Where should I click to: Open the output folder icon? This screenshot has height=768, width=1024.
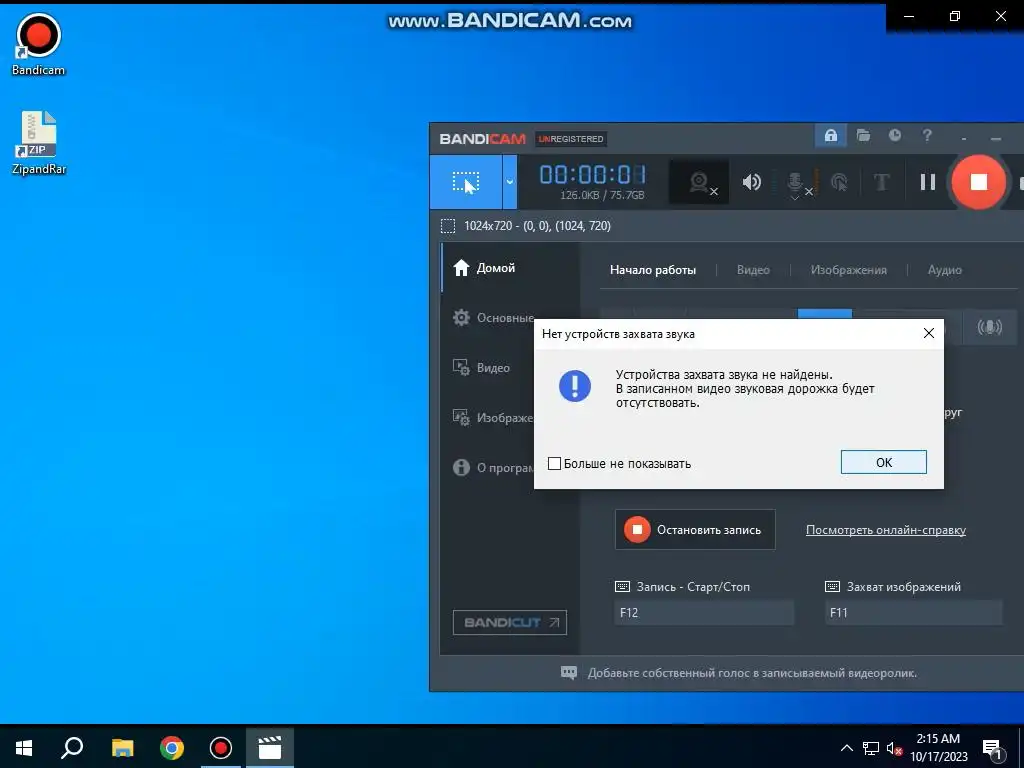pyautogui.click(x=863, y=135)
